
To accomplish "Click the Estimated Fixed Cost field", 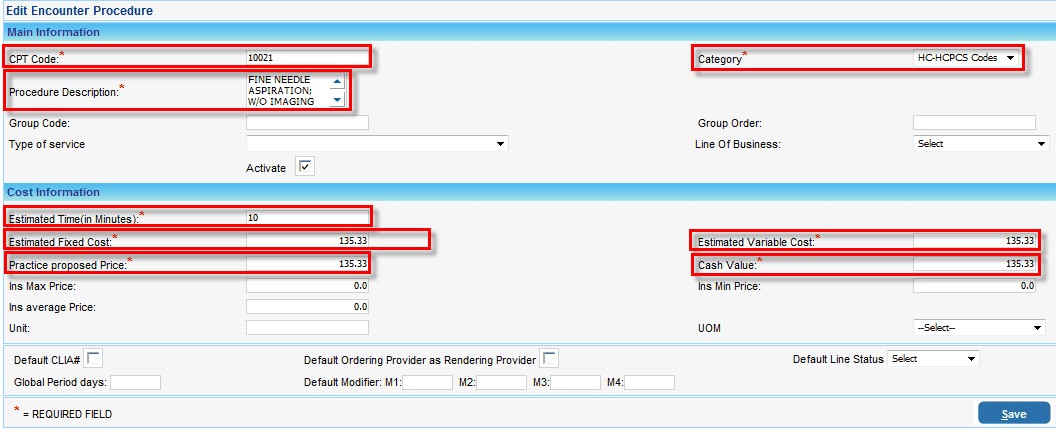I will [x=307, y=240].
